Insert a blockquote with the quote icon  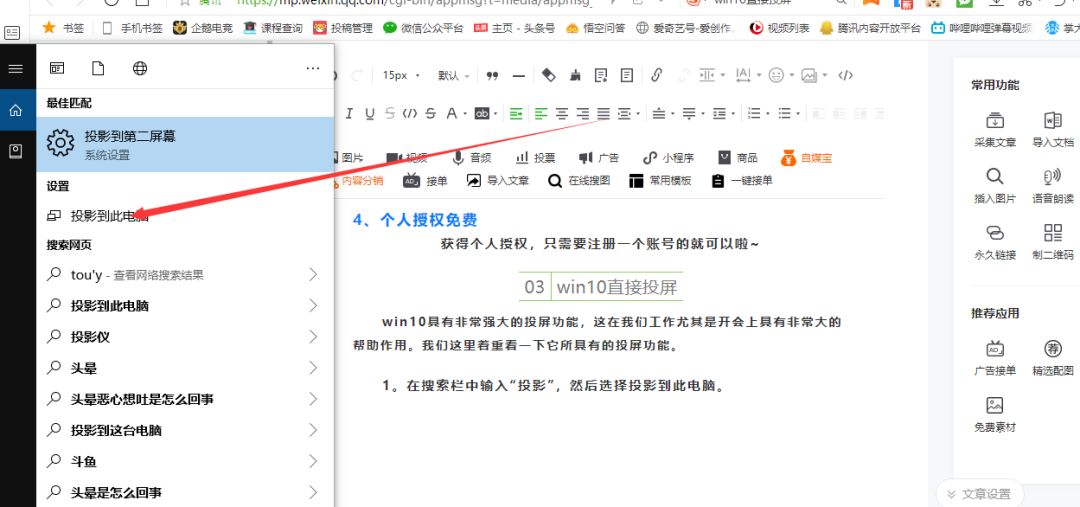click(x=492, y=76)
